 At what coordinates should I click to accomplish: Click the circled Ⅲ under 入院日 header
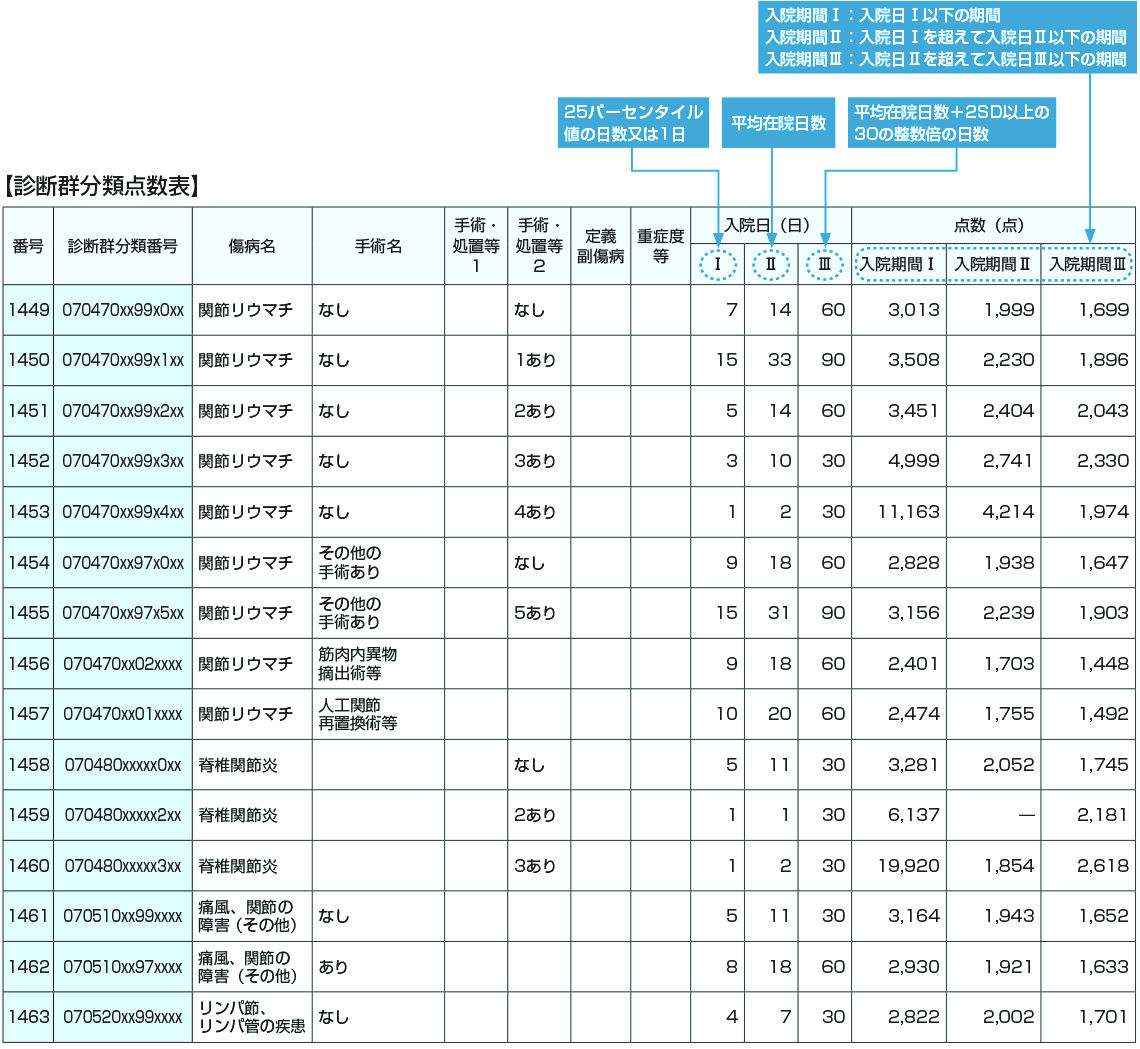[824, 265]
